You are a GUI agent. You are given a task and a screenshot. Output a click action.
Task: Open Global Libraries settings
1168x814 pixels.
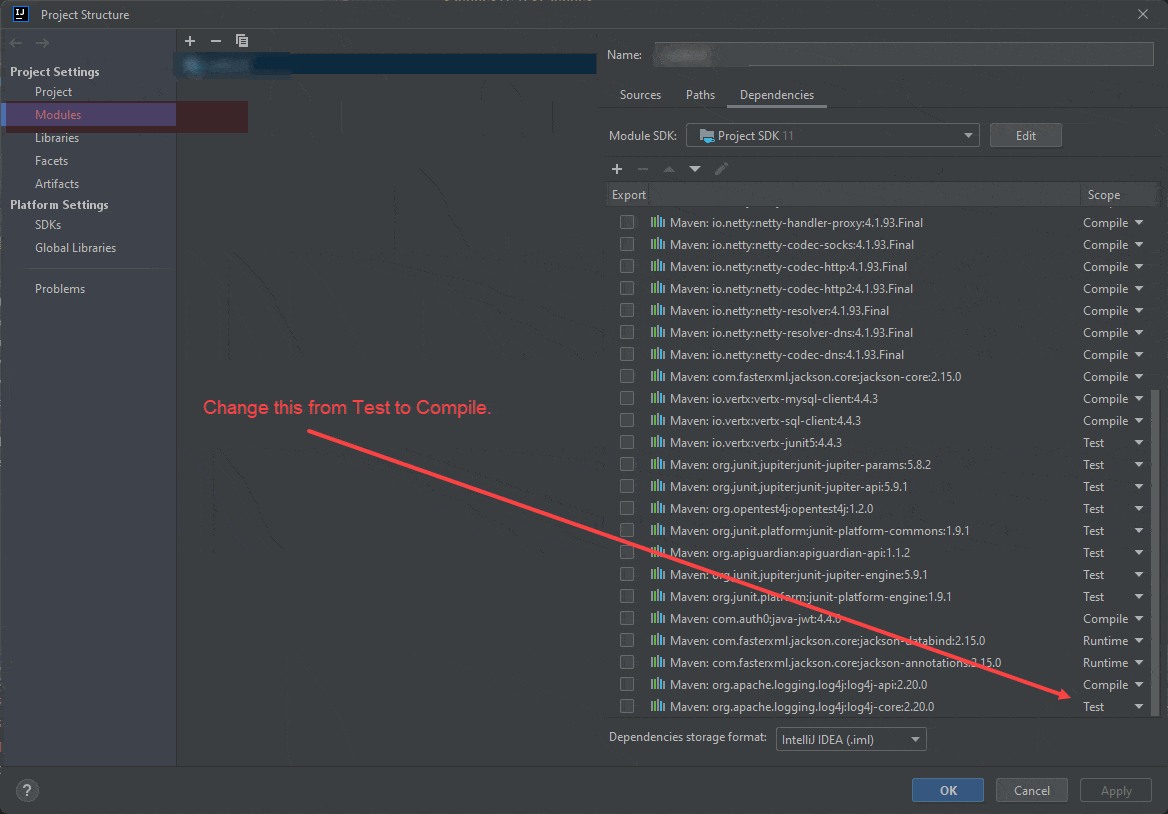pyautogui.click(x=75, y=248)
